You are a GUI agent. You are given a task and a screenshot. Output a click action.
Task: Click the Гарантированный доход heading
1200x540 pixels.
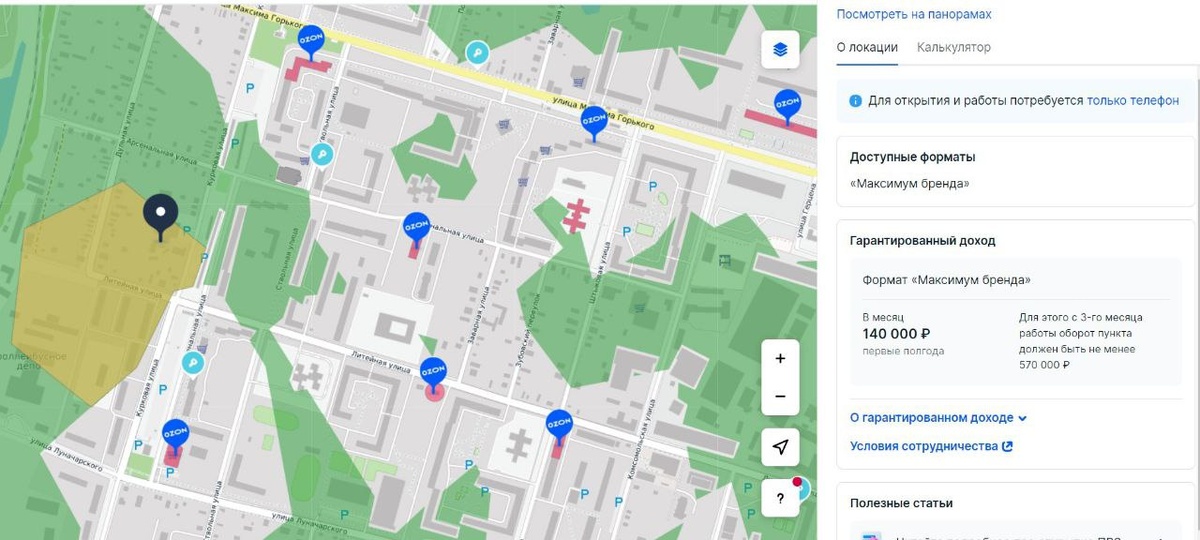[923, 241]
